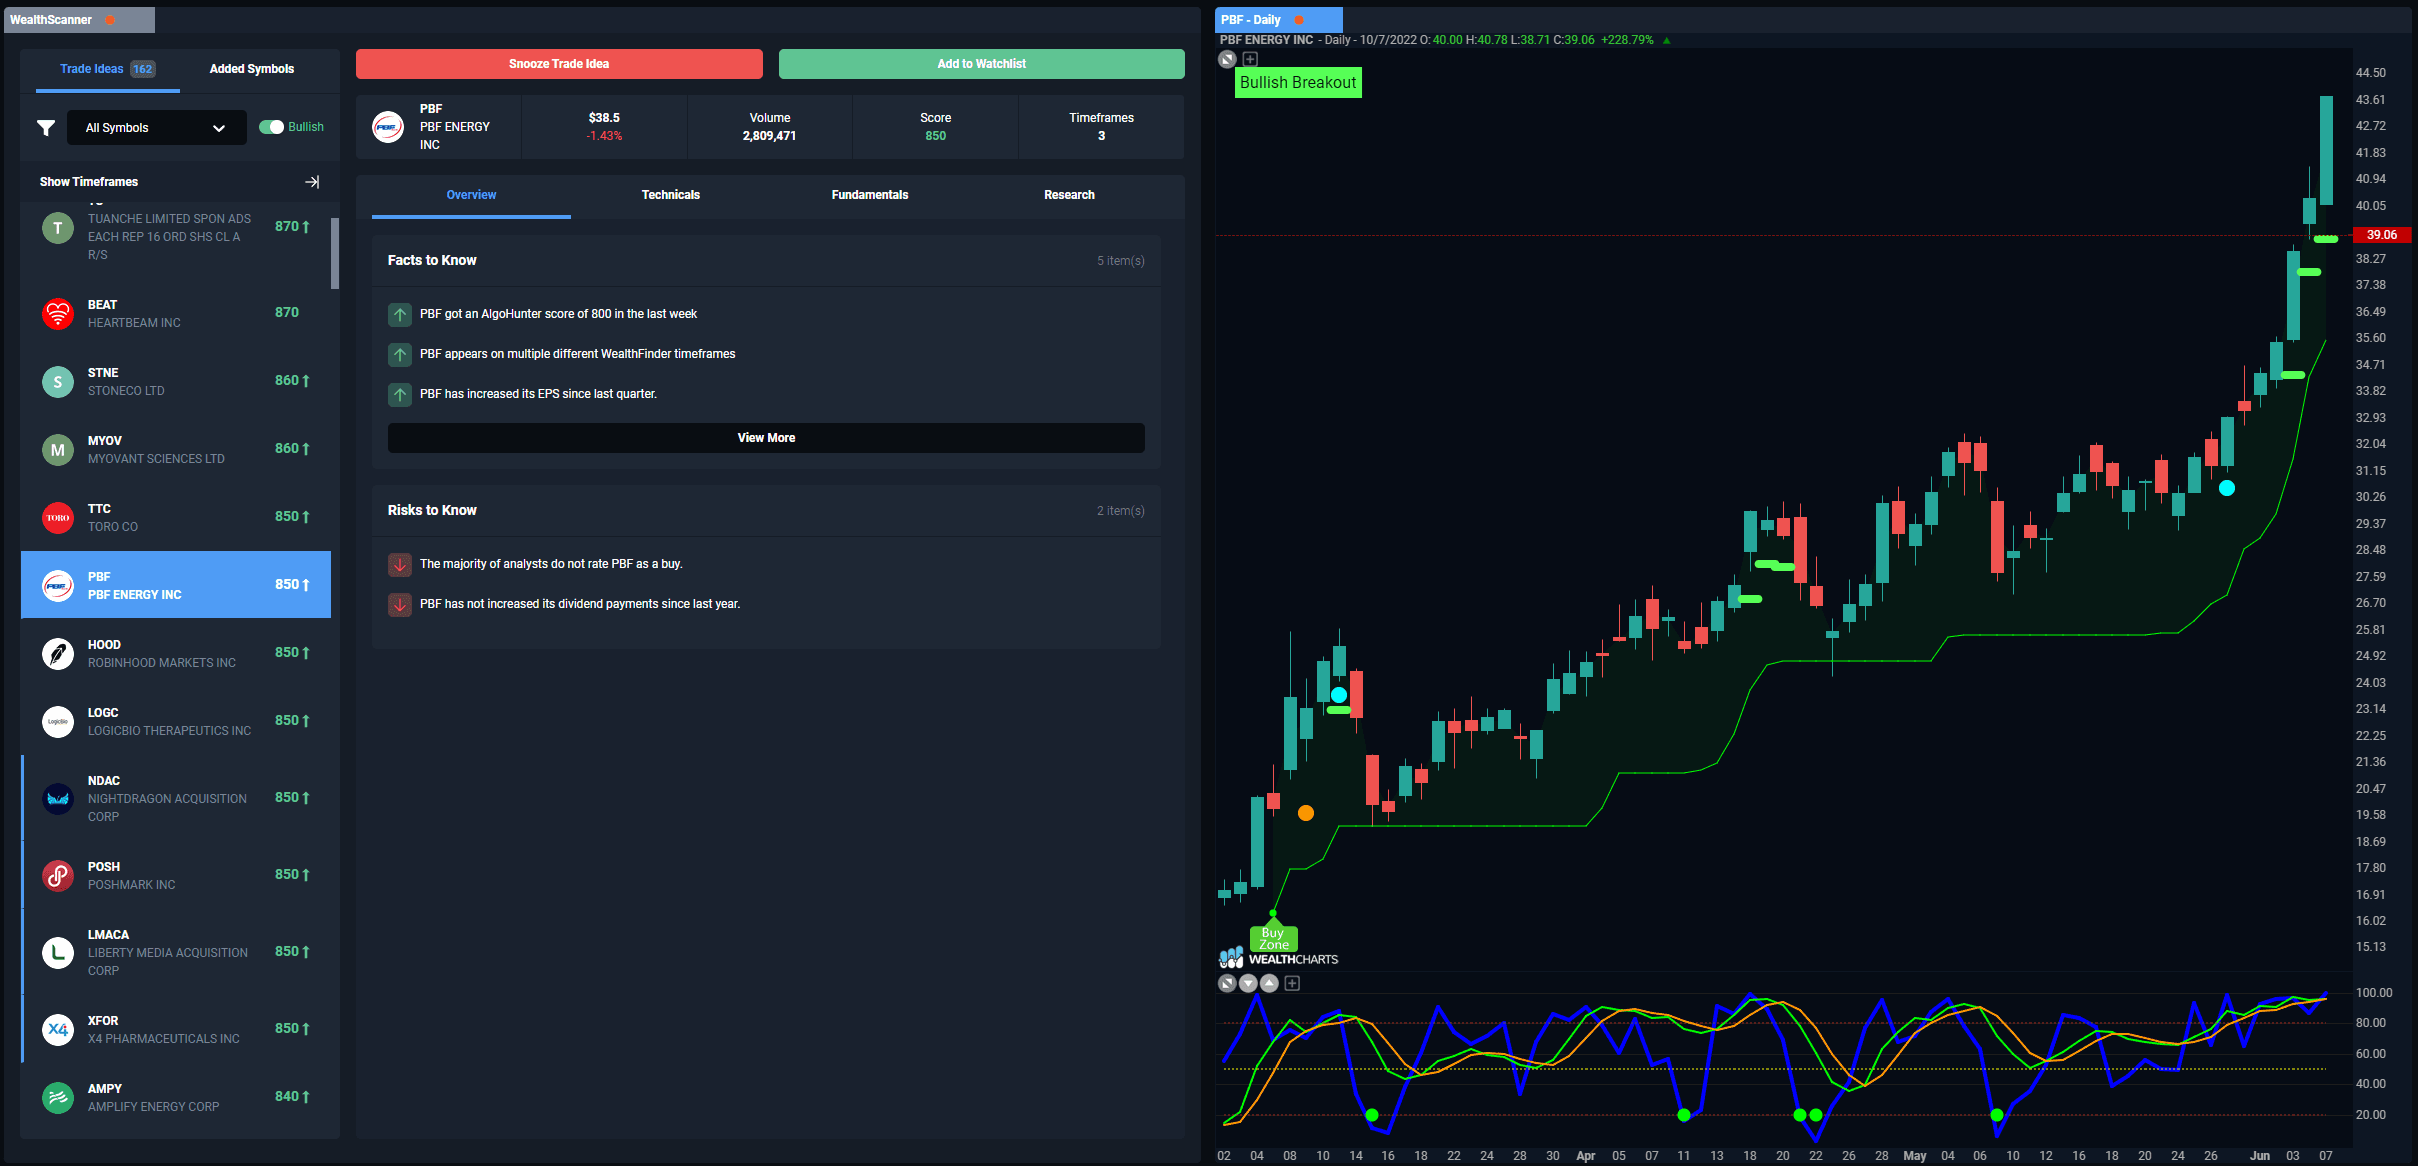The image size is (2418, 1166).
Task: Click the green up arrow beside AlgoHunter fact
Action: (400, 315)
